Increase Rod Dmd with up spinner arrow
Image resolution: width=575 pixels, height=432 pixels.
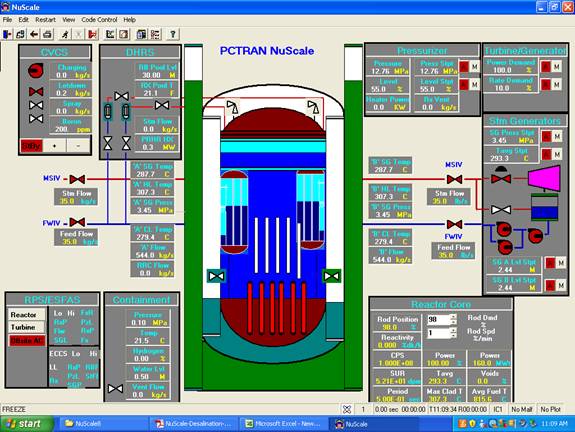coord(454,316)
